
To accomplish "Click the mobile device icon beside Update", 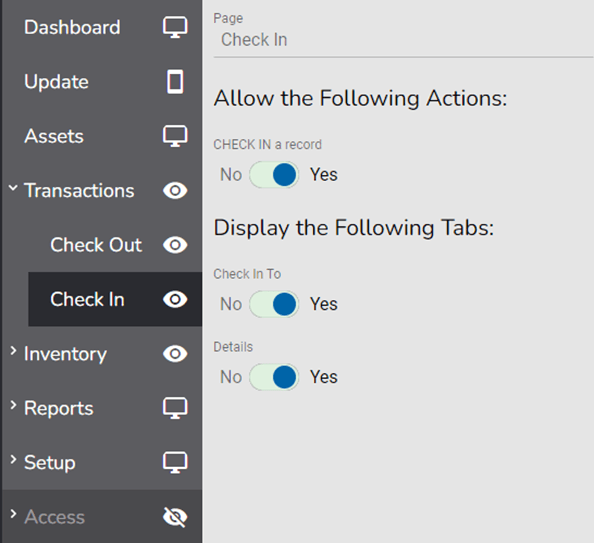I will coord(175,81).
